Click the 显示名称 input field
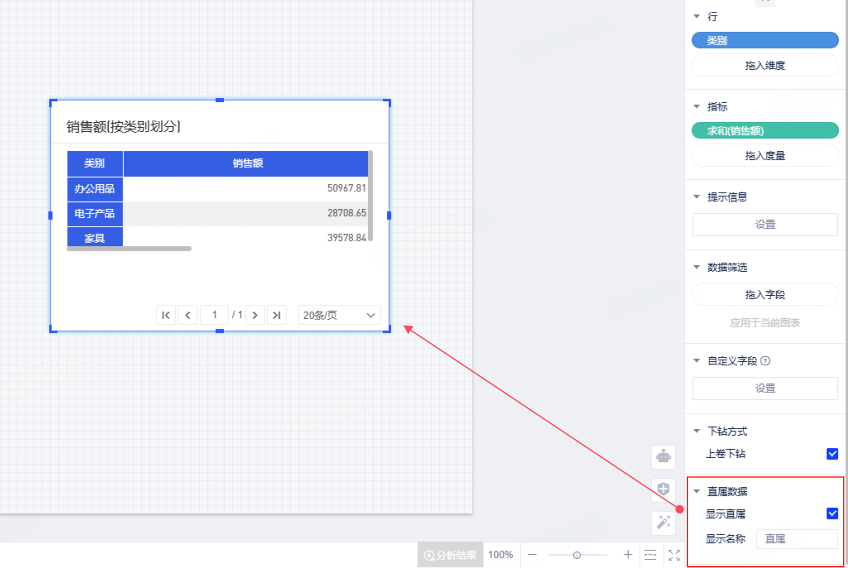The height and width of the screenshot is (568, 848). click(x=796, y=539)
